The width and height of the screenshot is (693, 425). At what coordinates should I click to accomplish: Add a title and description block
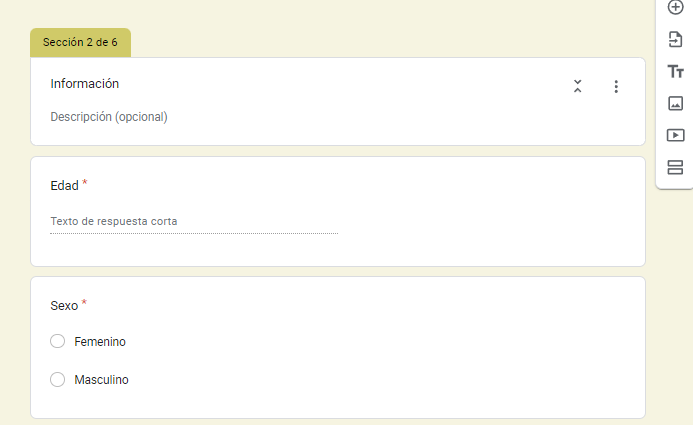pos(675,71)
